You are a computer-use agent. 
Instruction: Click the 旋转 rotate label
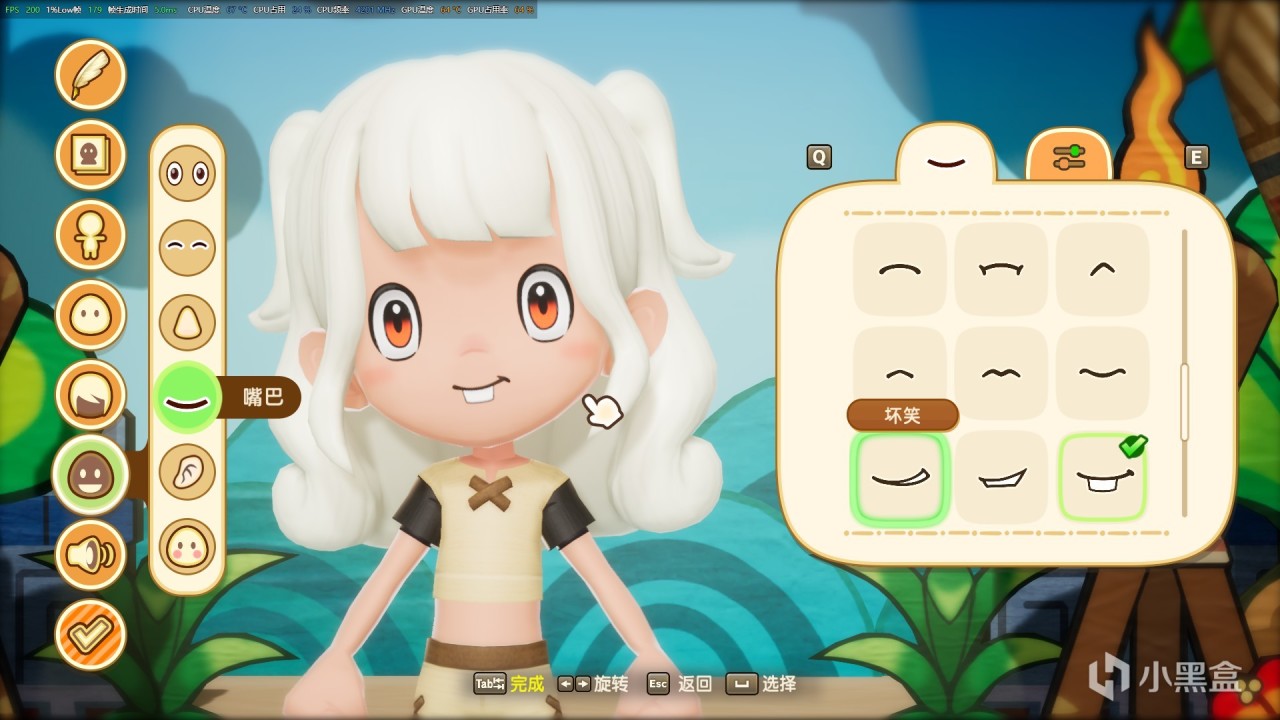coord(611,684)
